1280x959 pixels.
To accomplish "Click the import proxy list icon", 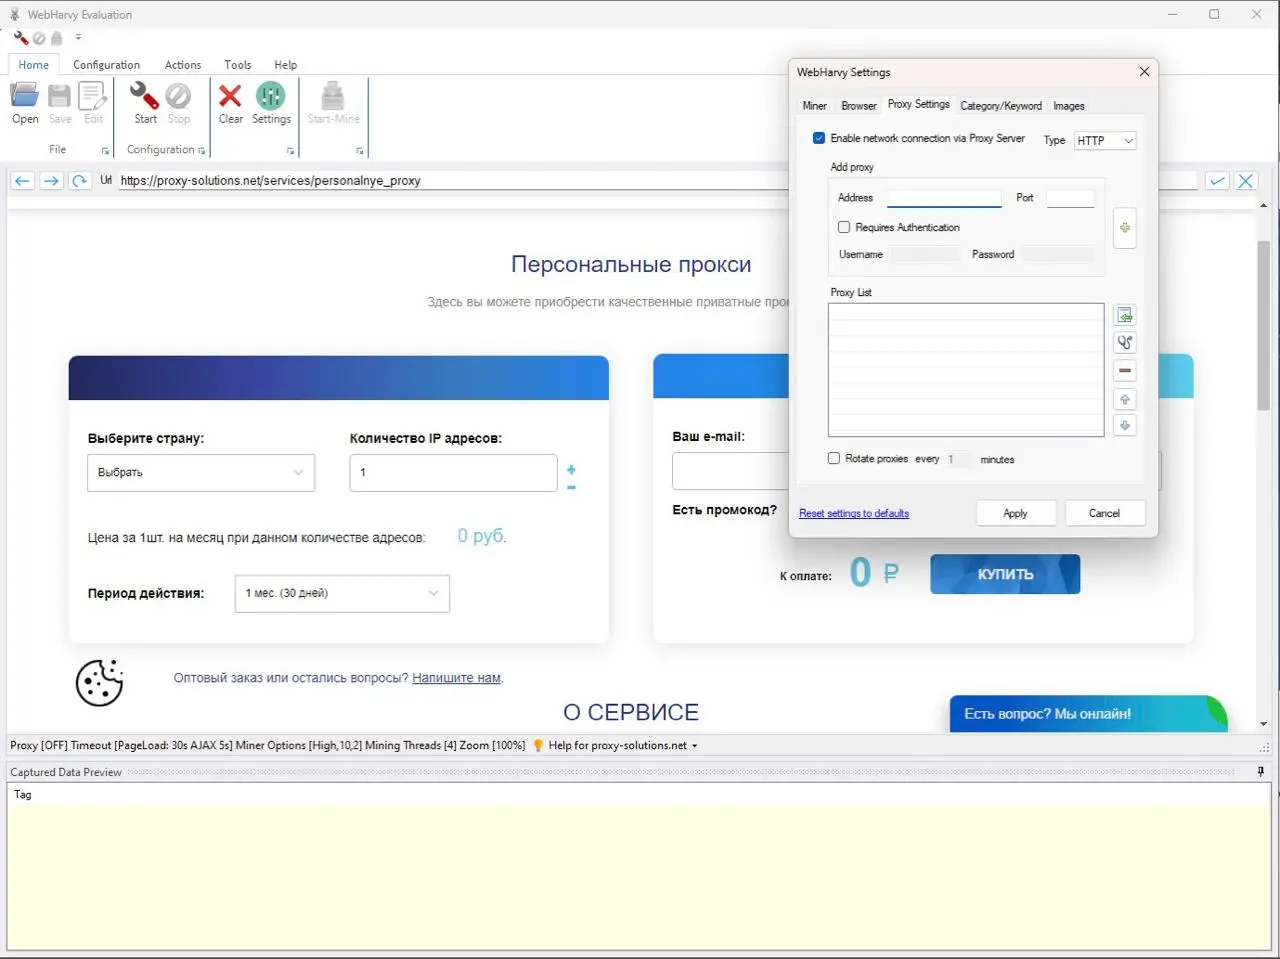I will click(x=1125, y=316).
